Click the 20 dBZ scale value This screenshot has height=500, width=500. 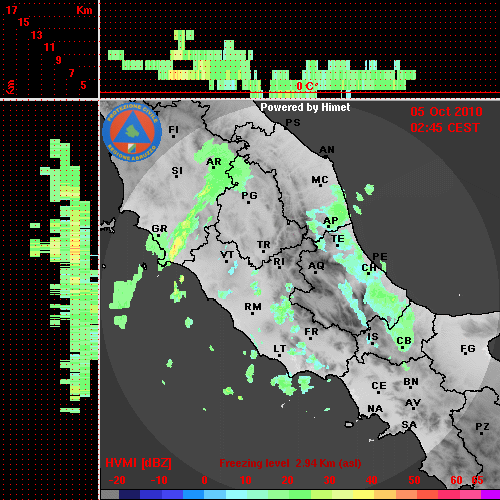287,480
